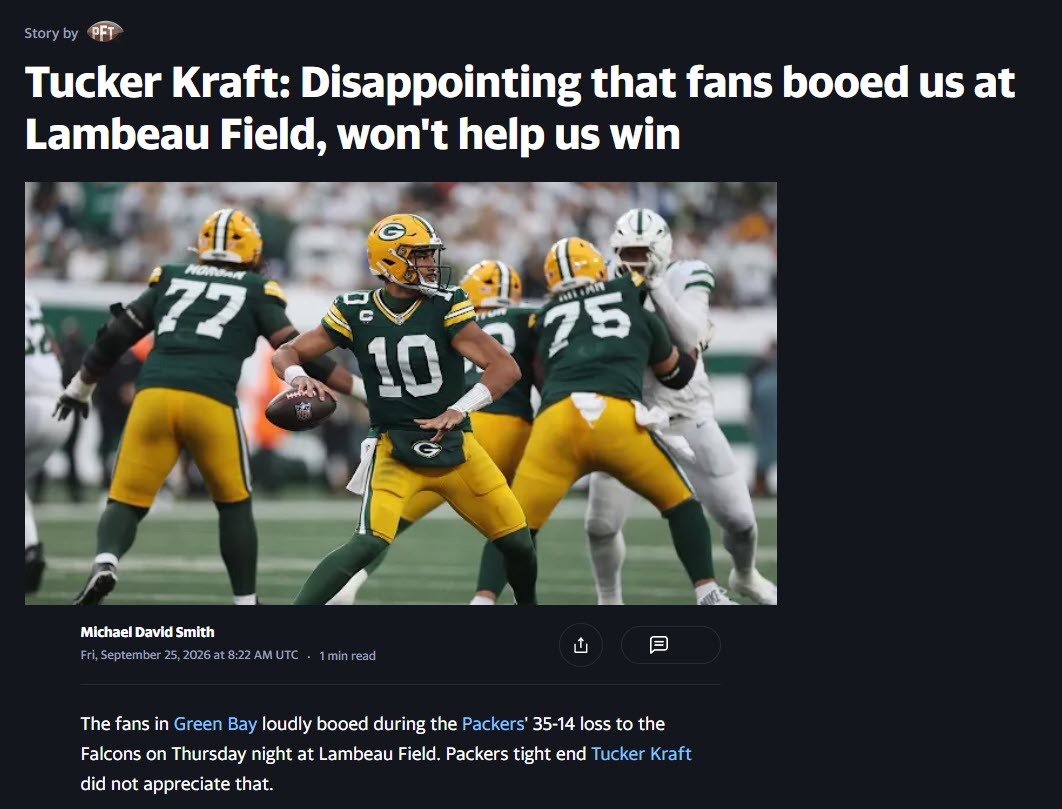Open the PFT football logo source link

104,32
